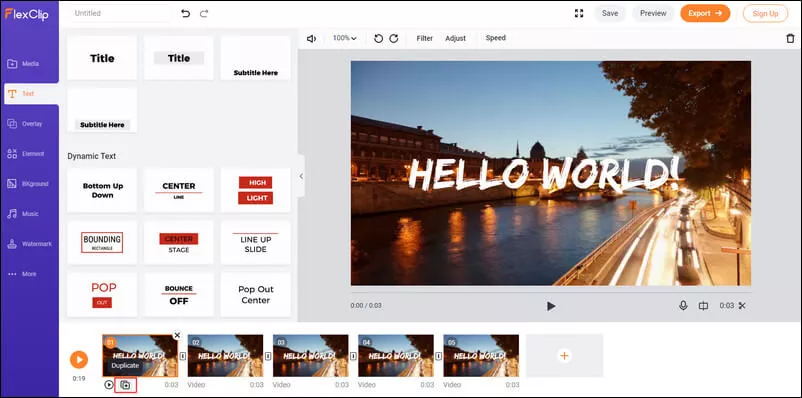
Task: Add a new storyboard with plus tile
Action: (565, 356)
